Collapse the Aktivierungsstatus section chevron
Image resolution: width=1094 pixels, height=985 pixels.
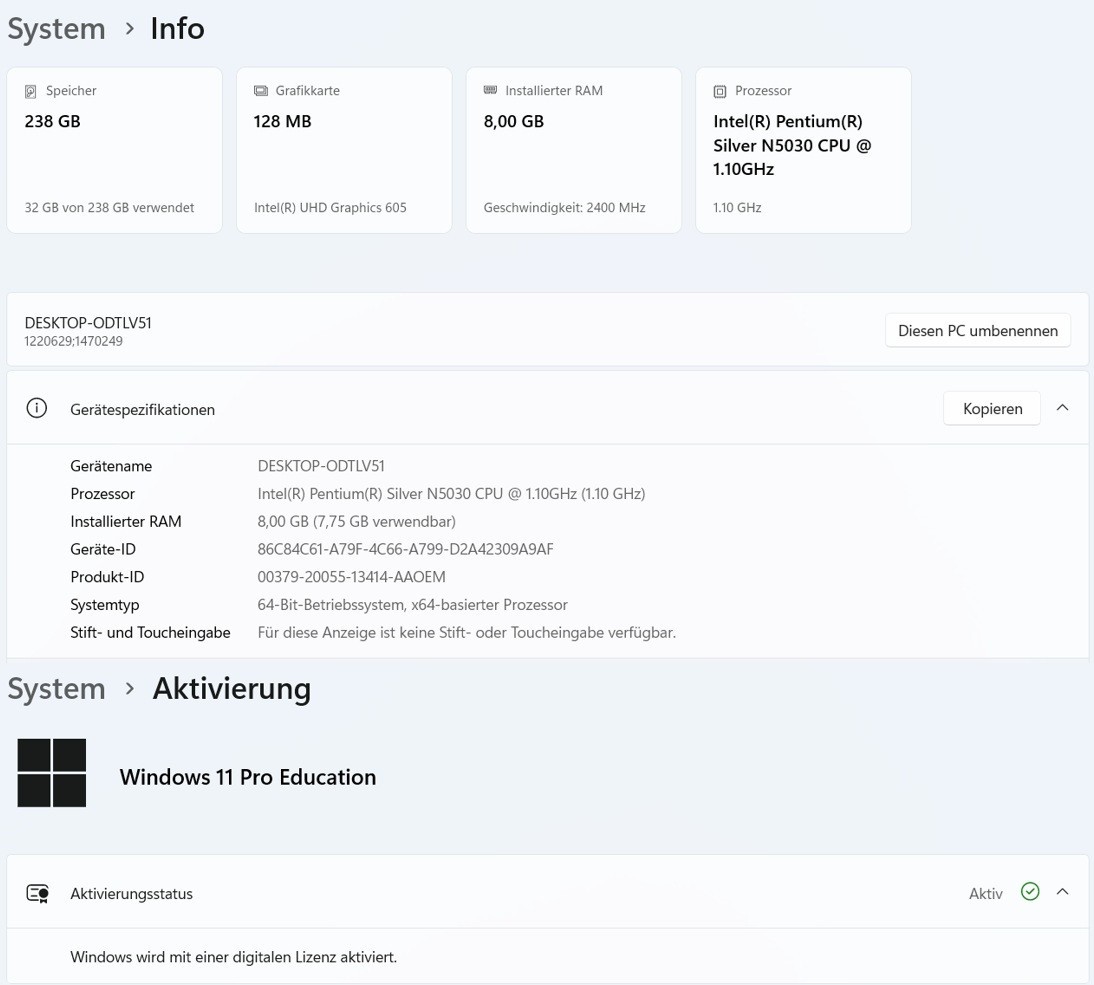click(x=1063, y=892)
